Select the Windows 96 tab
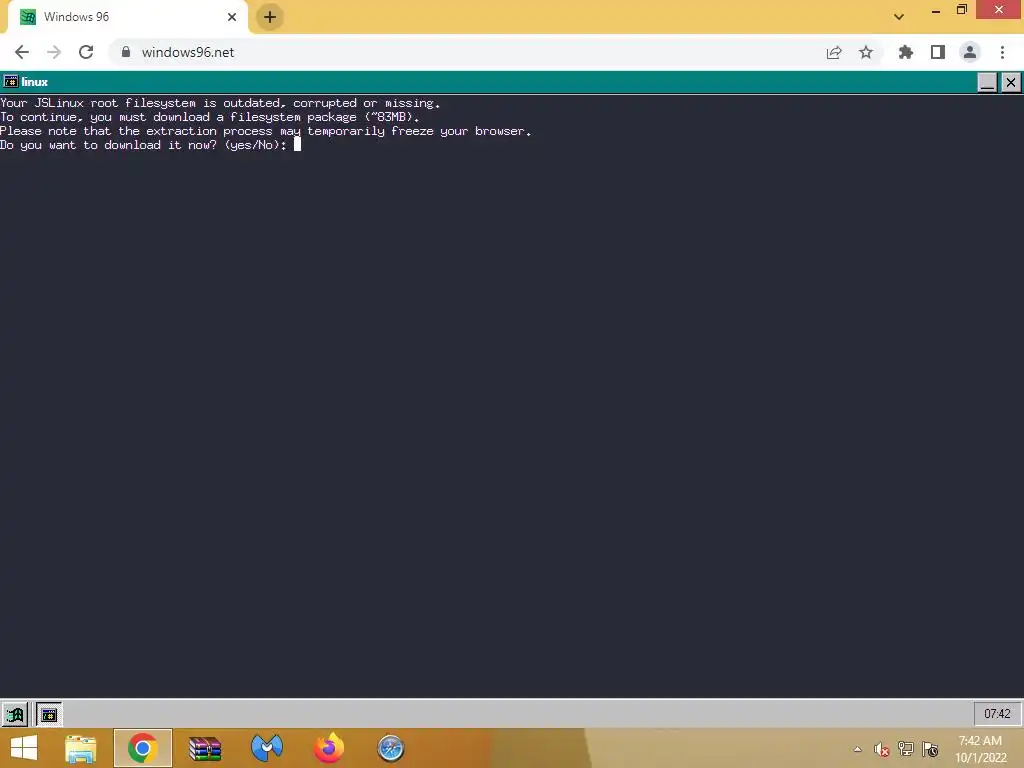This screenshot has height=768, width=1024. (128, 17)
